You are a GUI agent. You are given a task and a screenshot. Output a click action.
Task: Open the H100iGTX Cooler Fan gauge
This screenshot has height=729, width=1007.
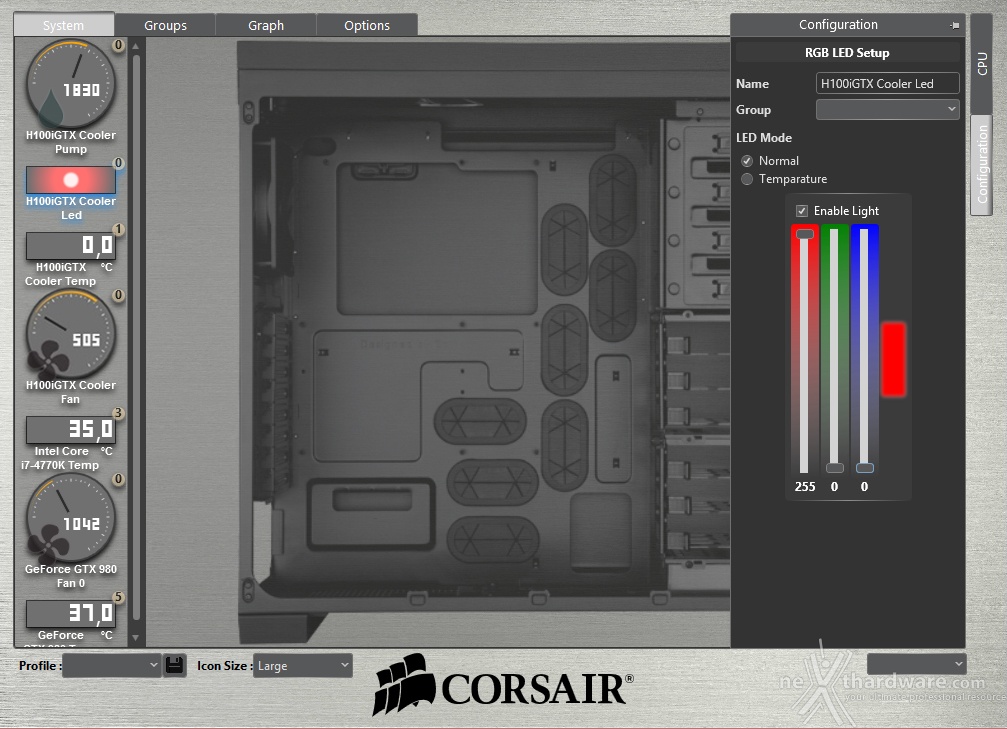coord(71,334)
